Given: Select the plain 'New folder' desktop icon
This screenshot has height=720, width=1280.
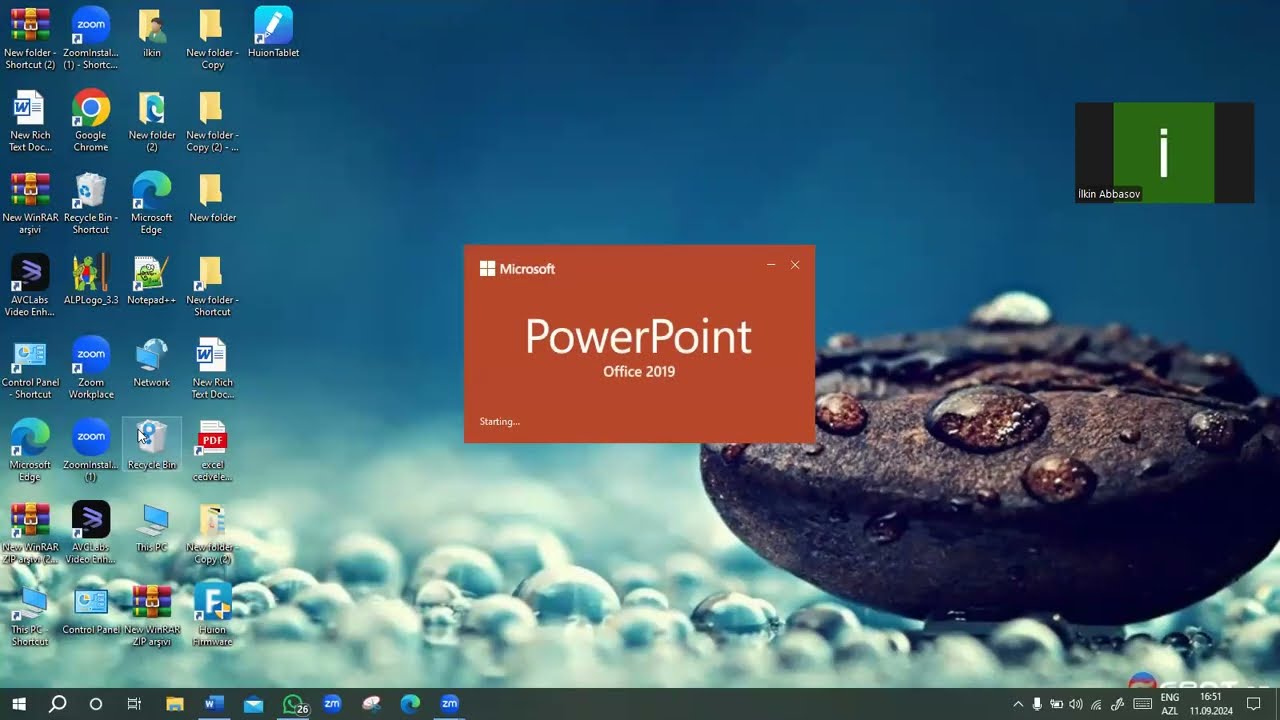Looking at the screenshot, I should [x=212, y=198].
